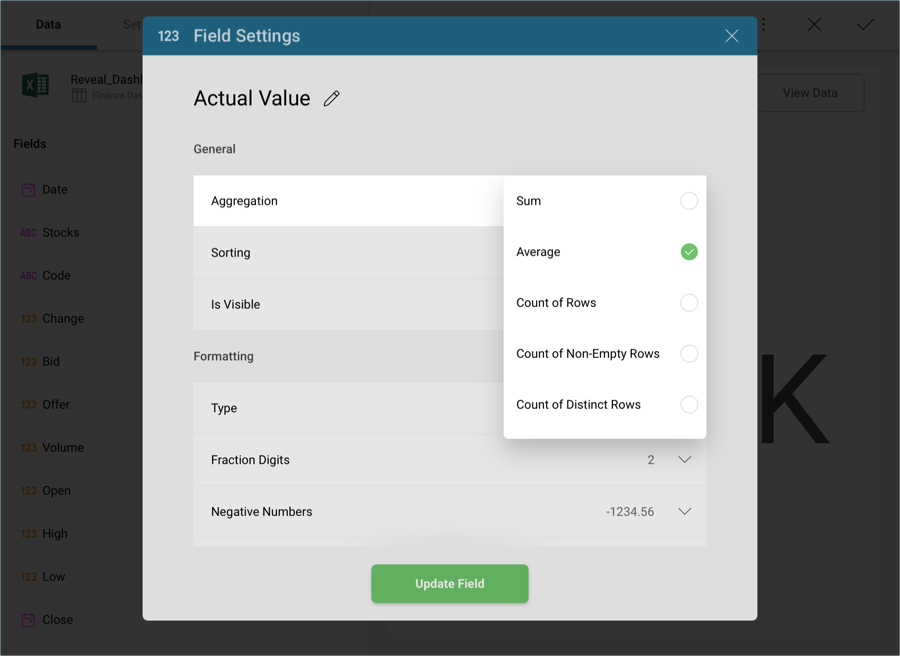The width and height of the screenshot is (900, 656).
Task: Choose the Count of Distinct Rows option
Action: (689, 405)
